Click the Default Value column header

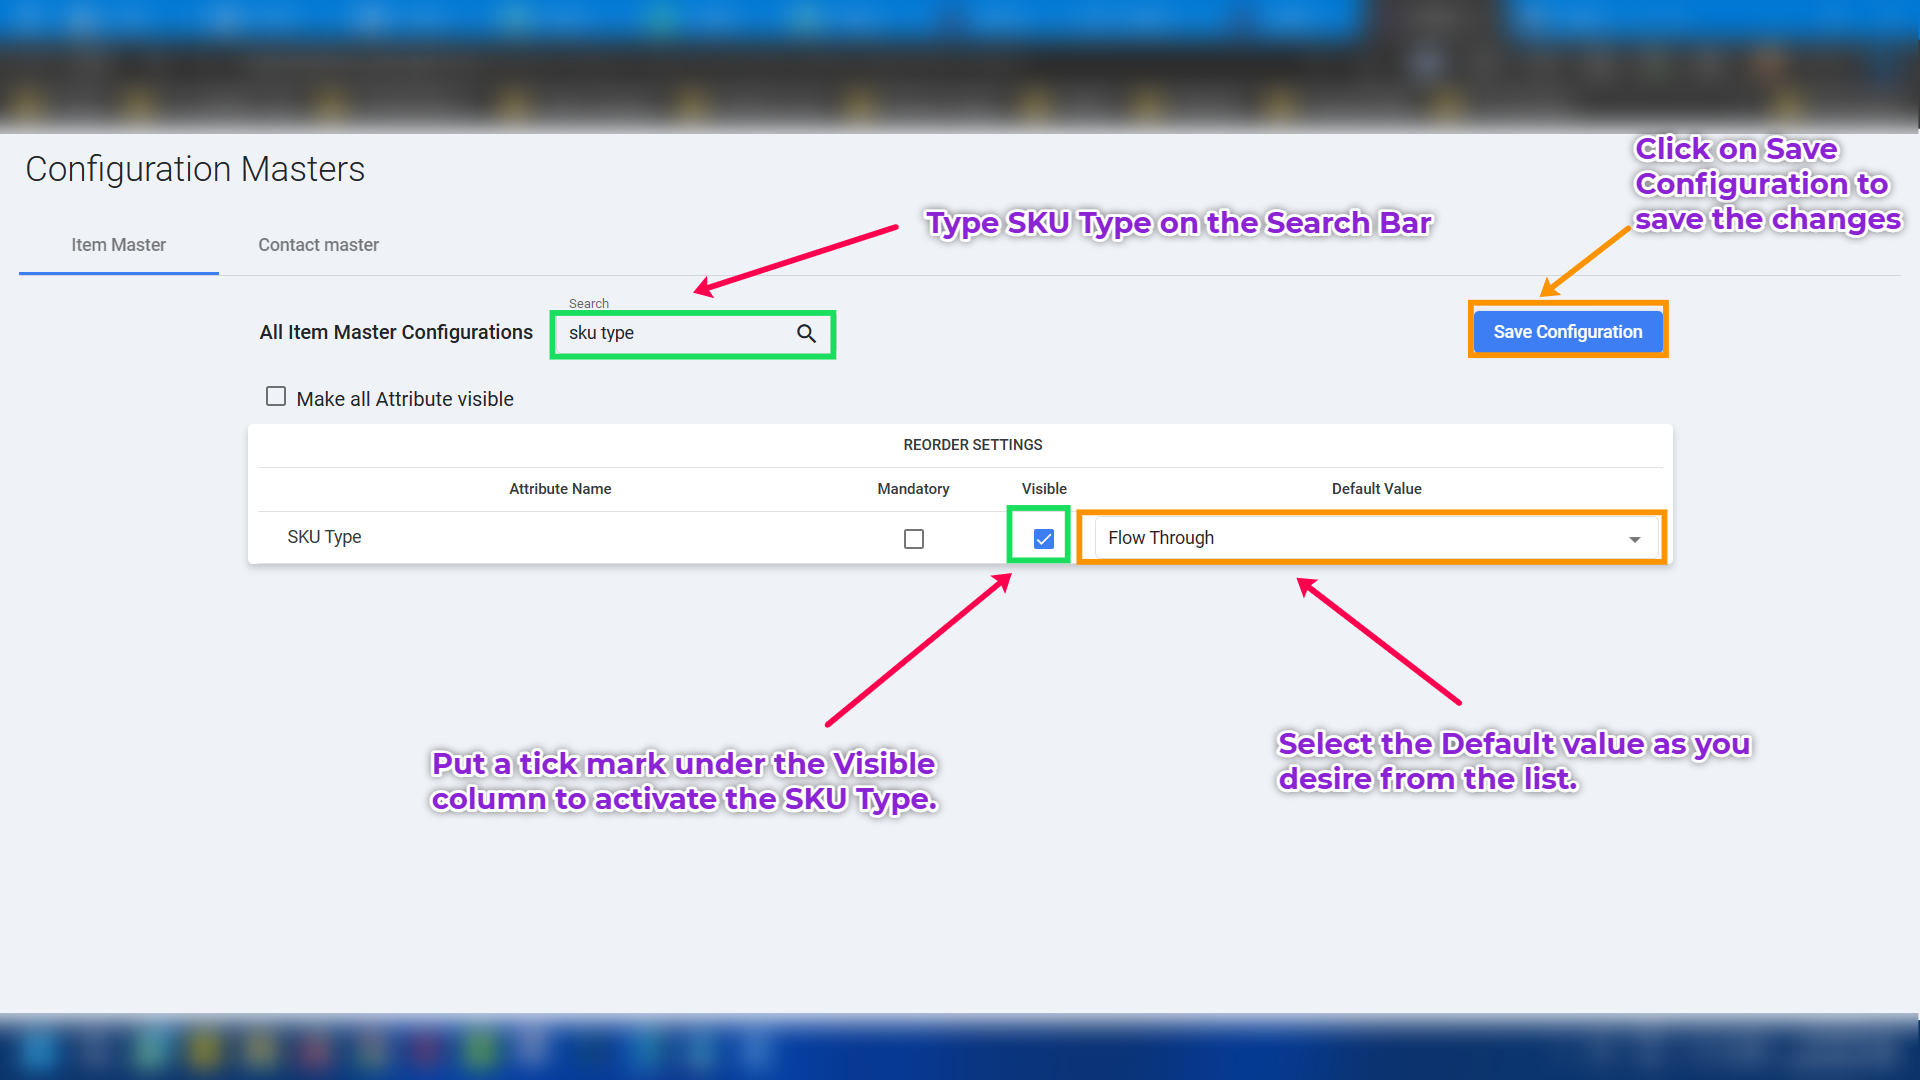point(1376,489)
